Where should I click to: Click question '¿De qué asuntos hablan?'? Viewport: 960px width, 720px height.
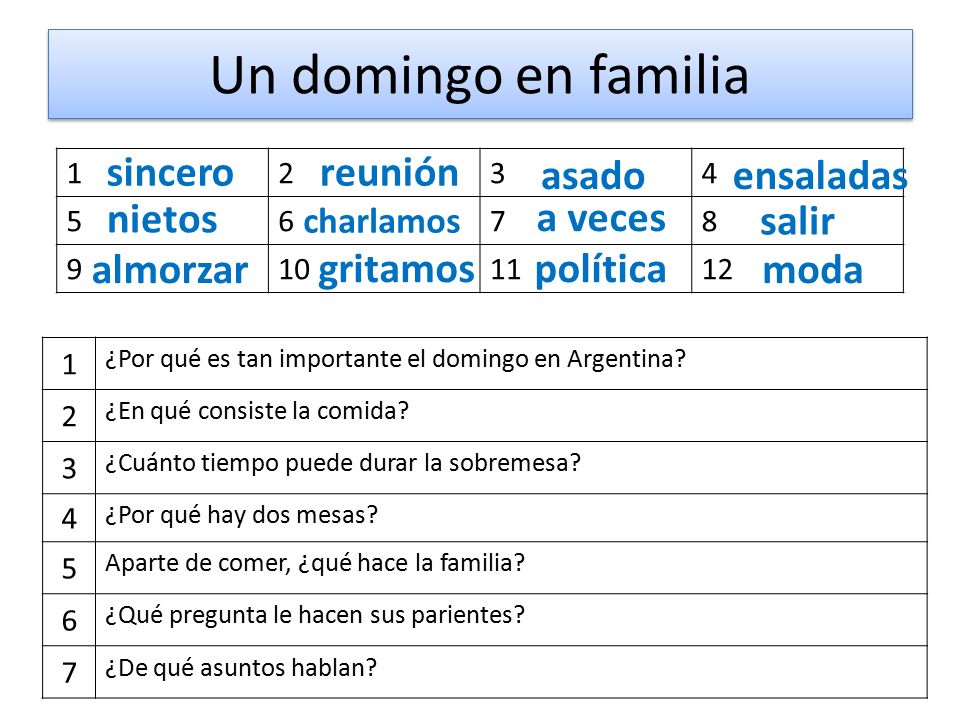241,668
